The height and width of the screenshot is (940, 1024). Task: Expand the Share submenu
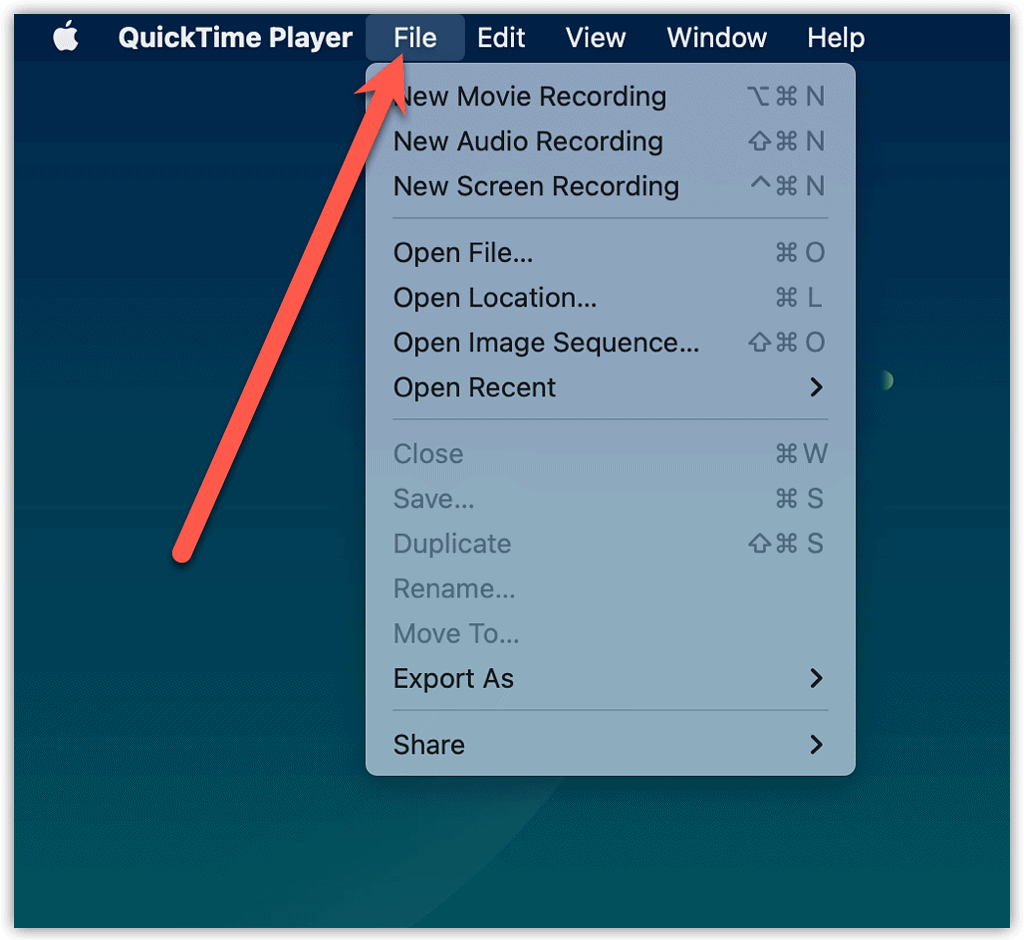428,744
